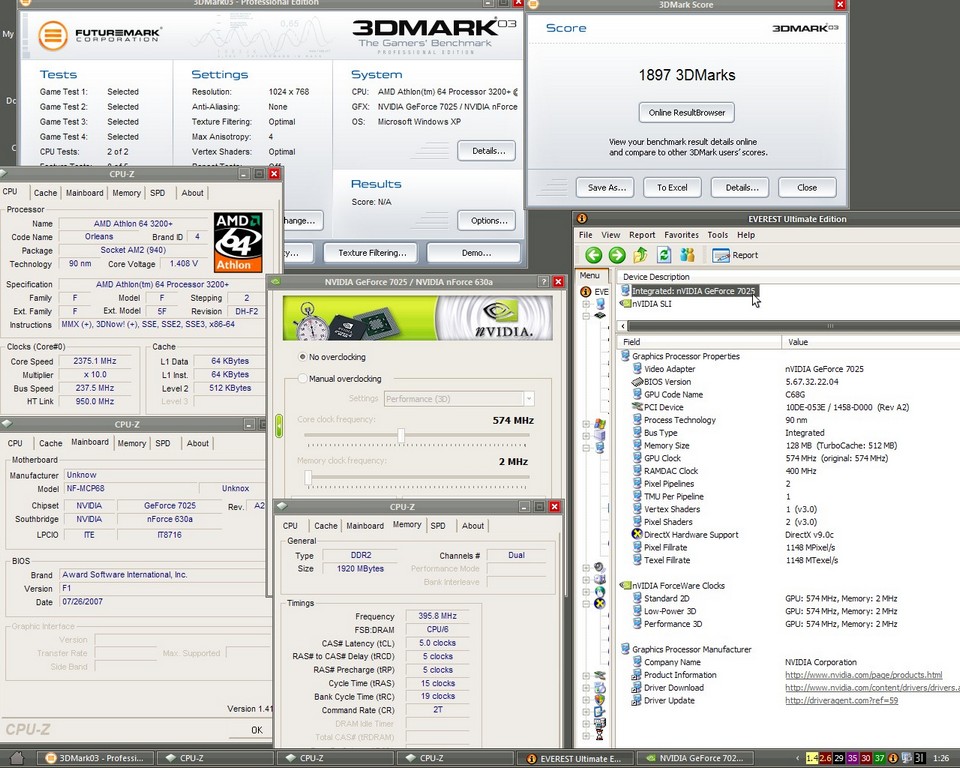Viewport: 960px width, 768px height.
Task: Collapse the Motherboard node in EVEREST tree
Action: click(x=586, y=316)
